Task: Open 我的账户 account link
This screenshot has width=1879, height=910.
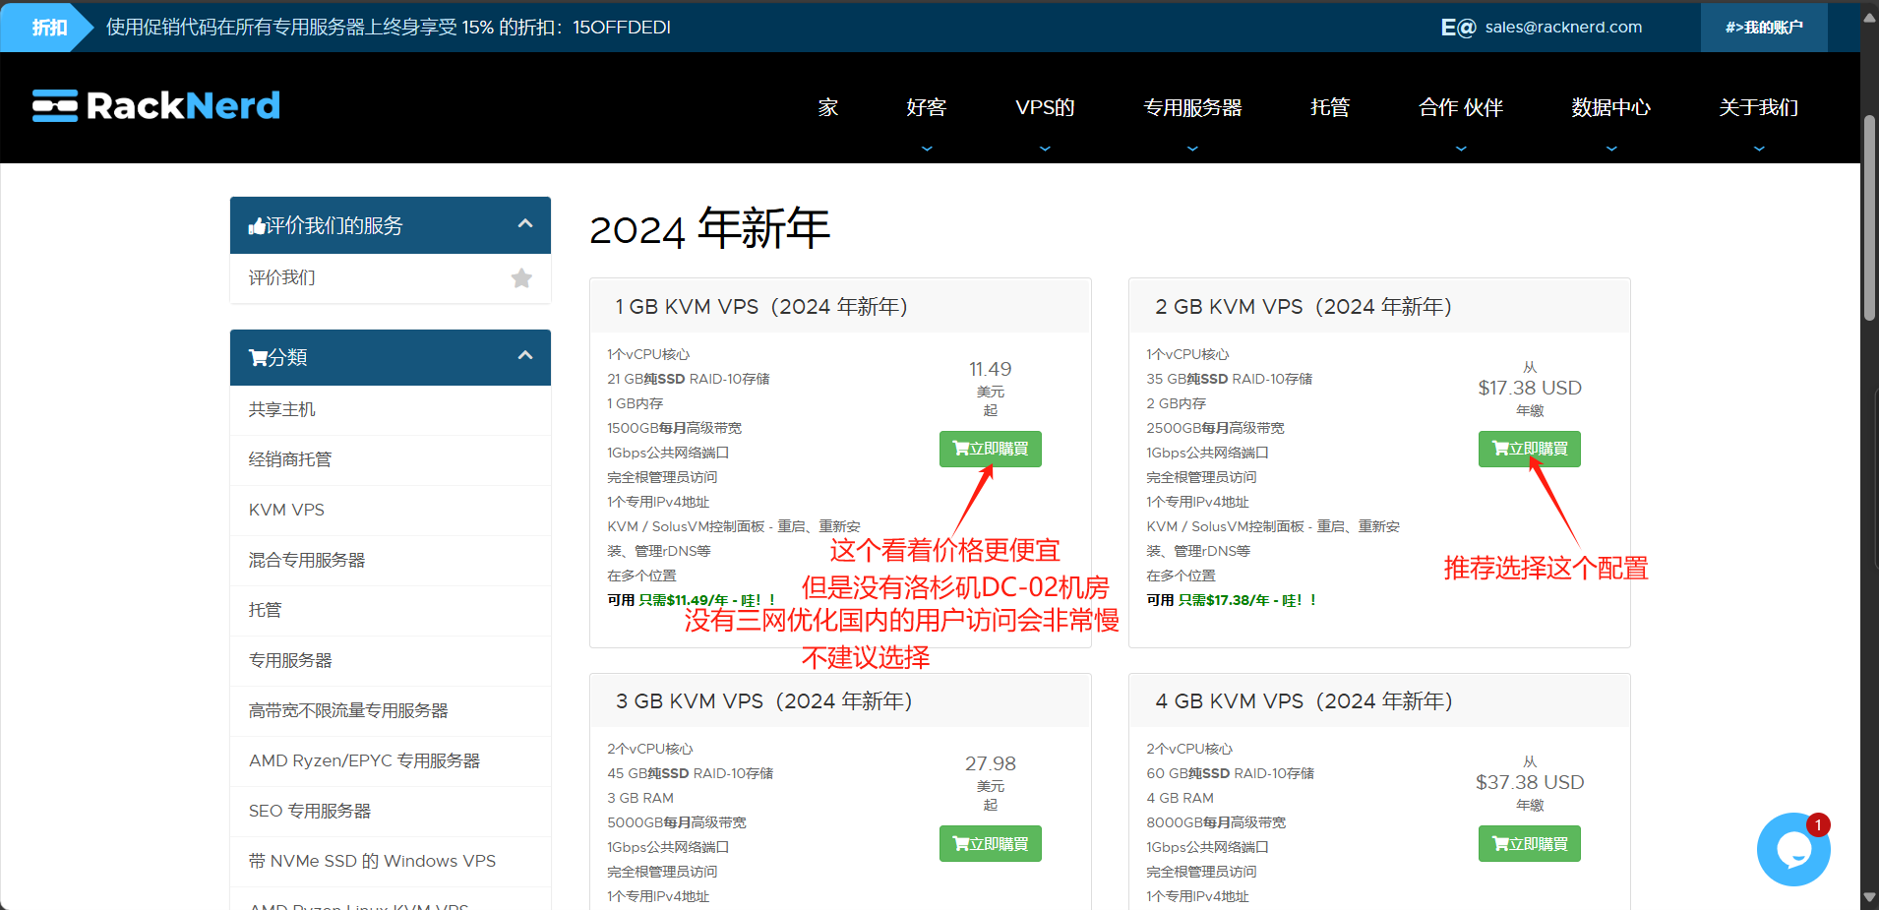Action: (1763, 27)
